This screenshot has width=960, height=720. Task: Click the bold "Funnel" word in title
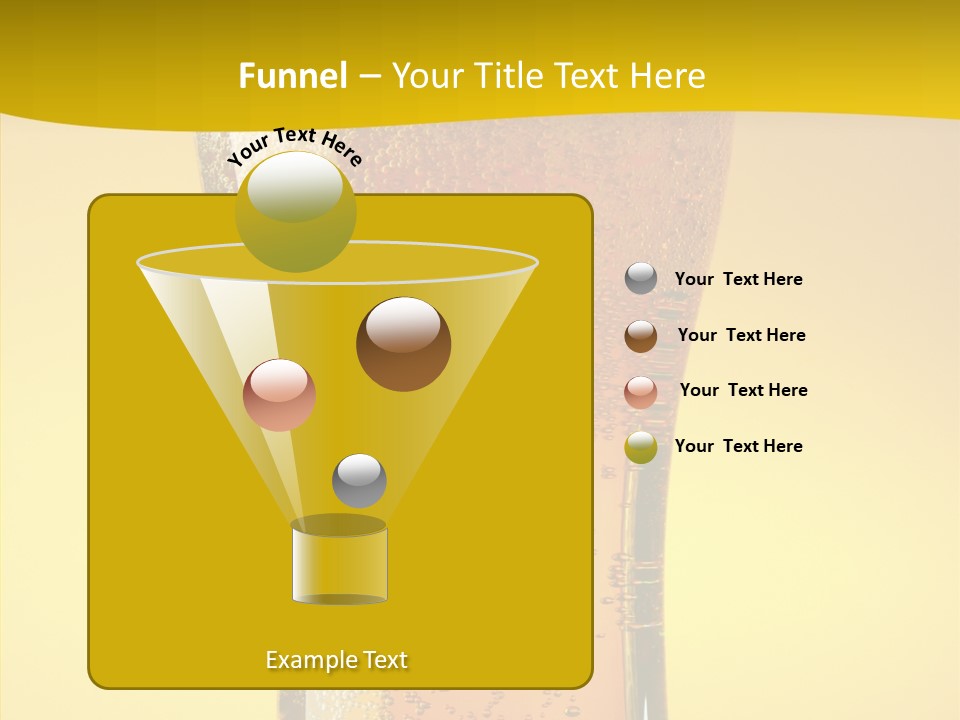click(292, 76)
